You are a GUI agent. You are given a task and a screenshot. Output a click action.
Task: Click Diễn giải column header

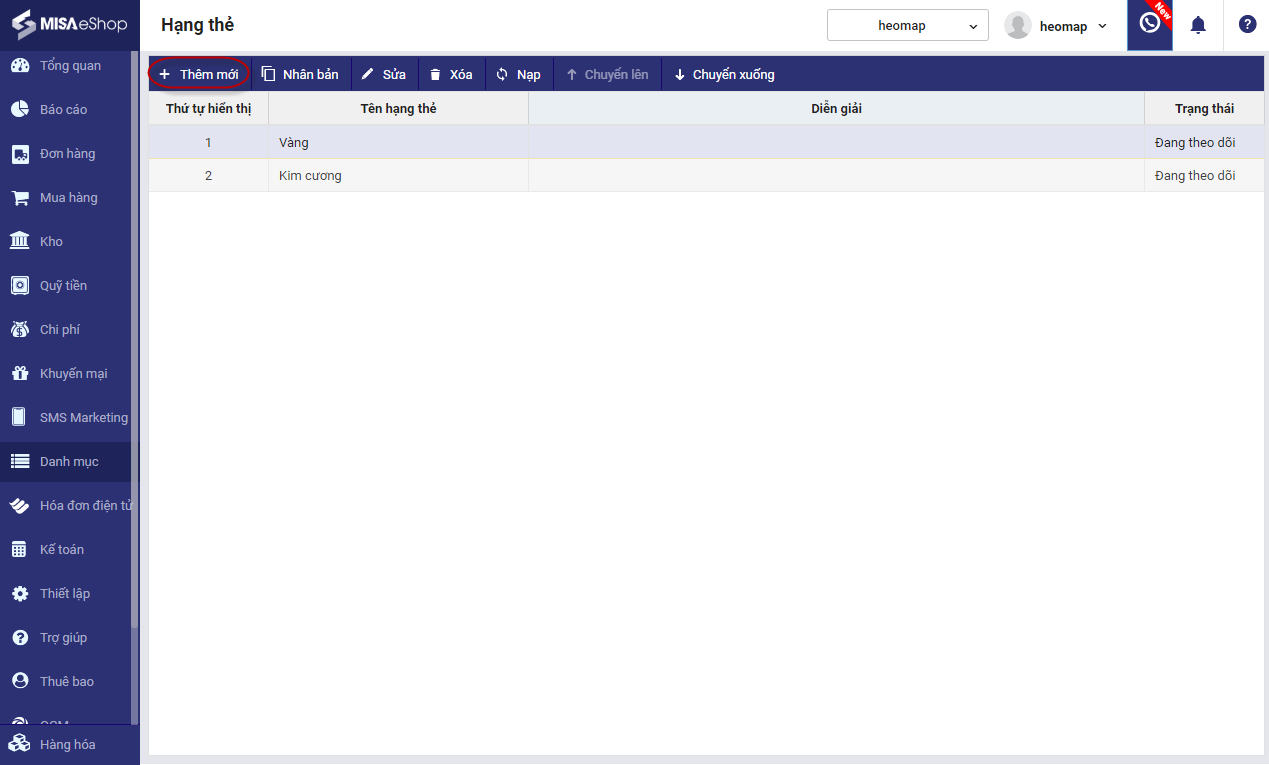(836, 108)
